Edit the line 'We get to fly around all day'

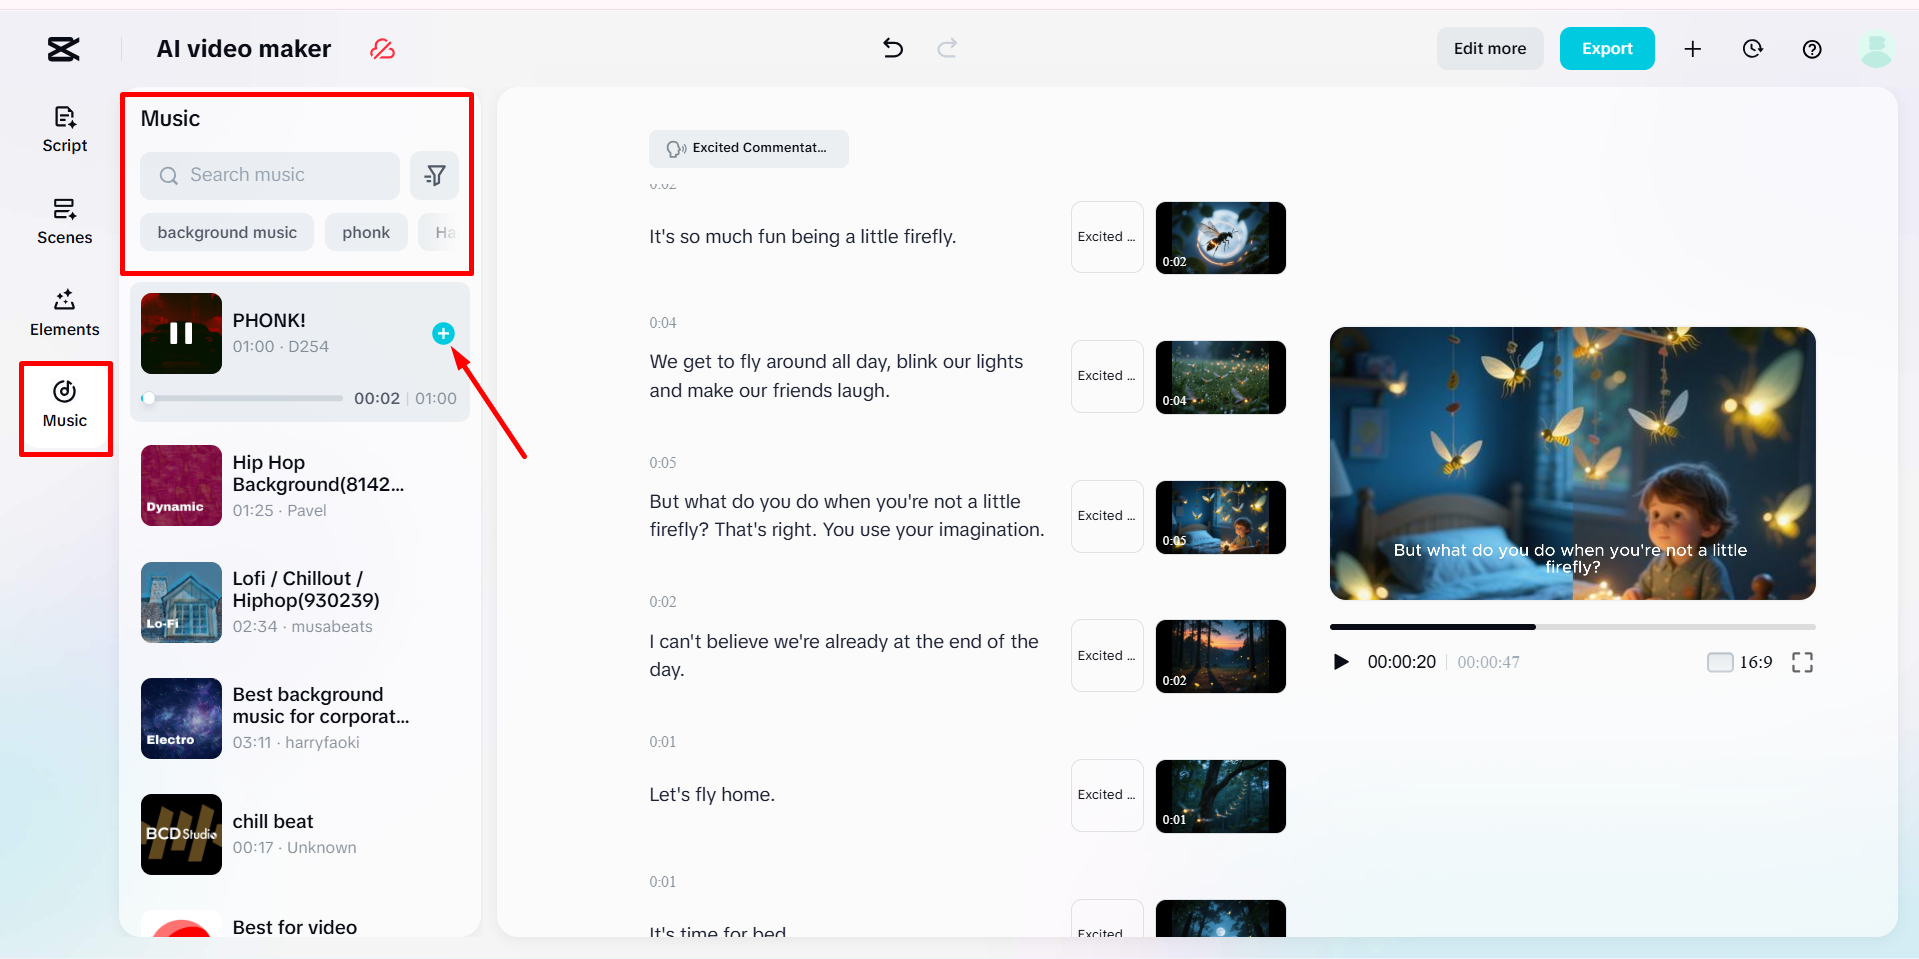coord(836,376)
